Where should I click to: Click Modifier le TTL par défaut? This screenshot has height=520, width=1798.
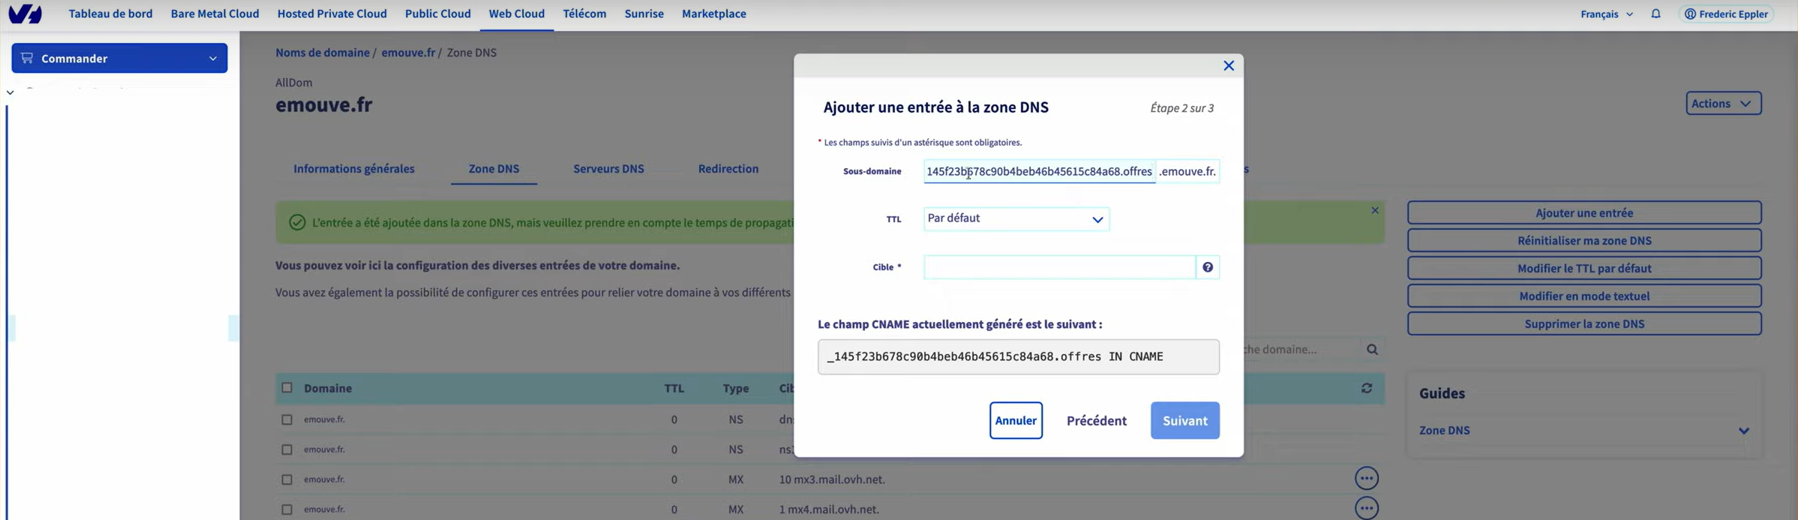click(x=1584, y=268)
